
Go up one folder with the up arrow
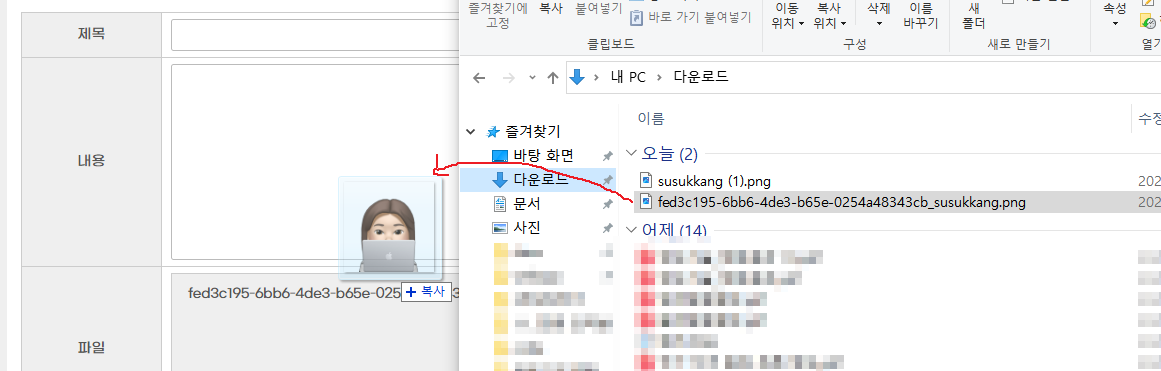coord(552,77)
